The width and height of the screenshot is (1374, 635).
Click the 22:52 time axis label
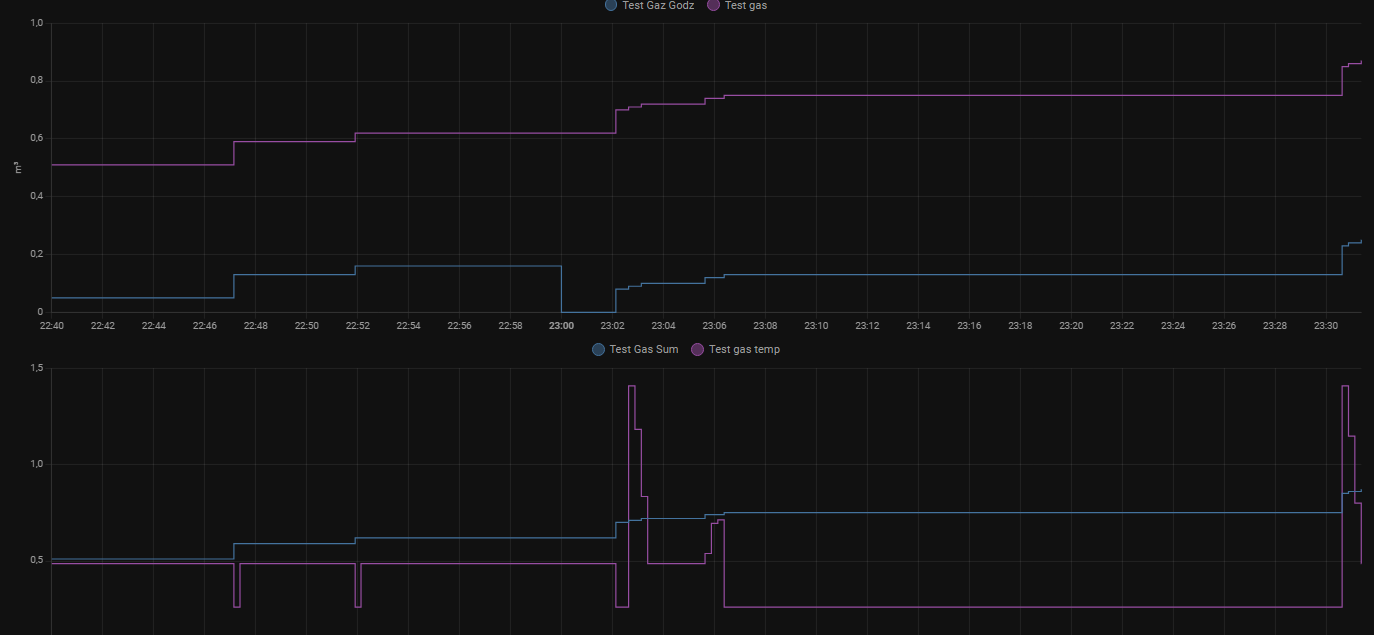(x=357, y=326)
